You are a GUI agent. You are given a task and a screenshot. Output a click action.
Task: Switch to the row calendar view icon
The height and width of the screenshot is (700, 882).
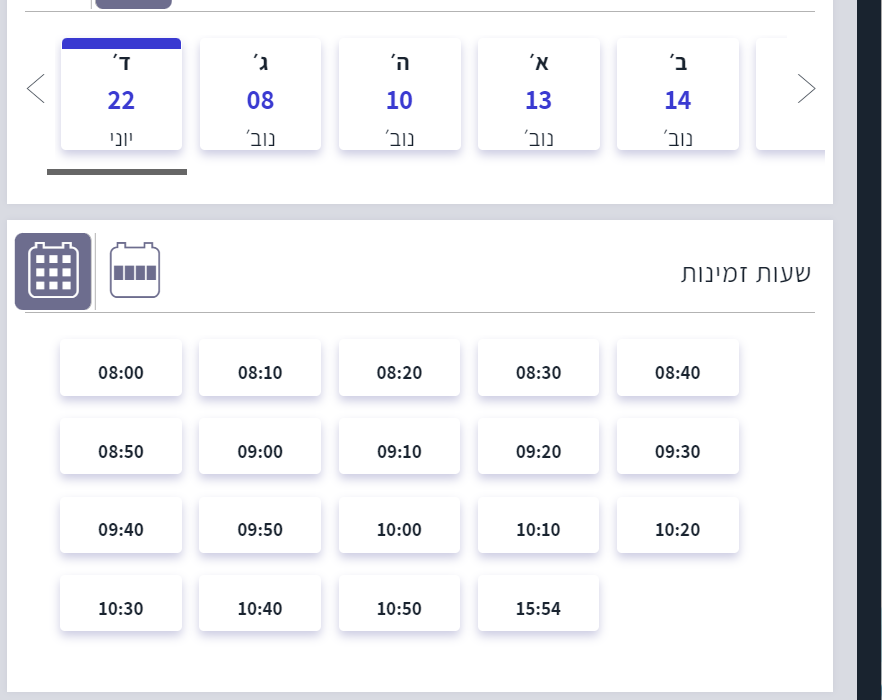click(135, 270)
